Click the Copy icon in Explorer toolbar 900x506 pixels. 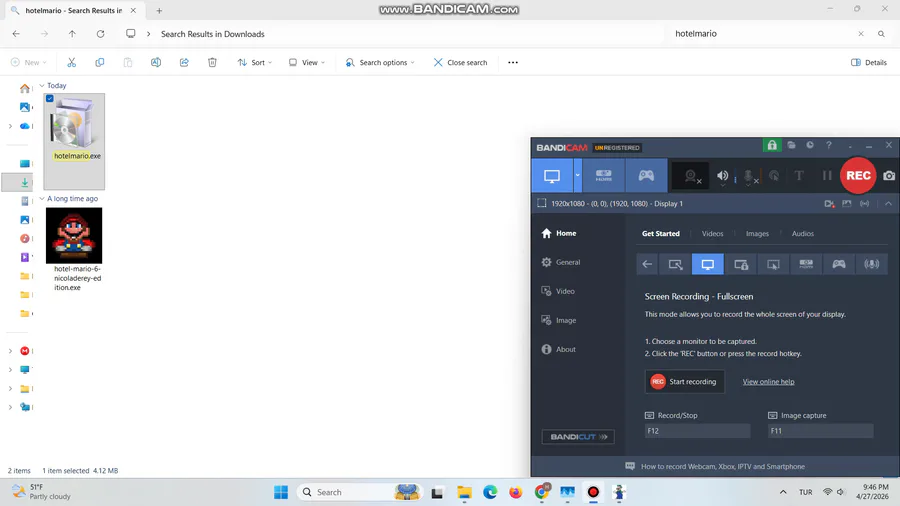99,63
